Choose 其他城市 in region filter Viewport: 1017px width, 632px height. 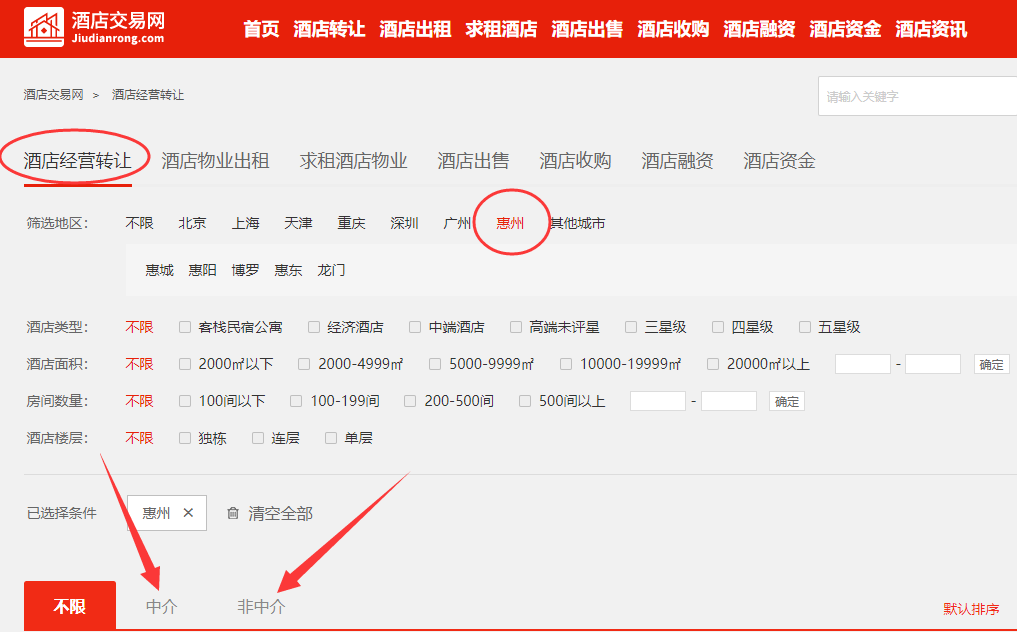pyautogui.click(x=577, y=223)
